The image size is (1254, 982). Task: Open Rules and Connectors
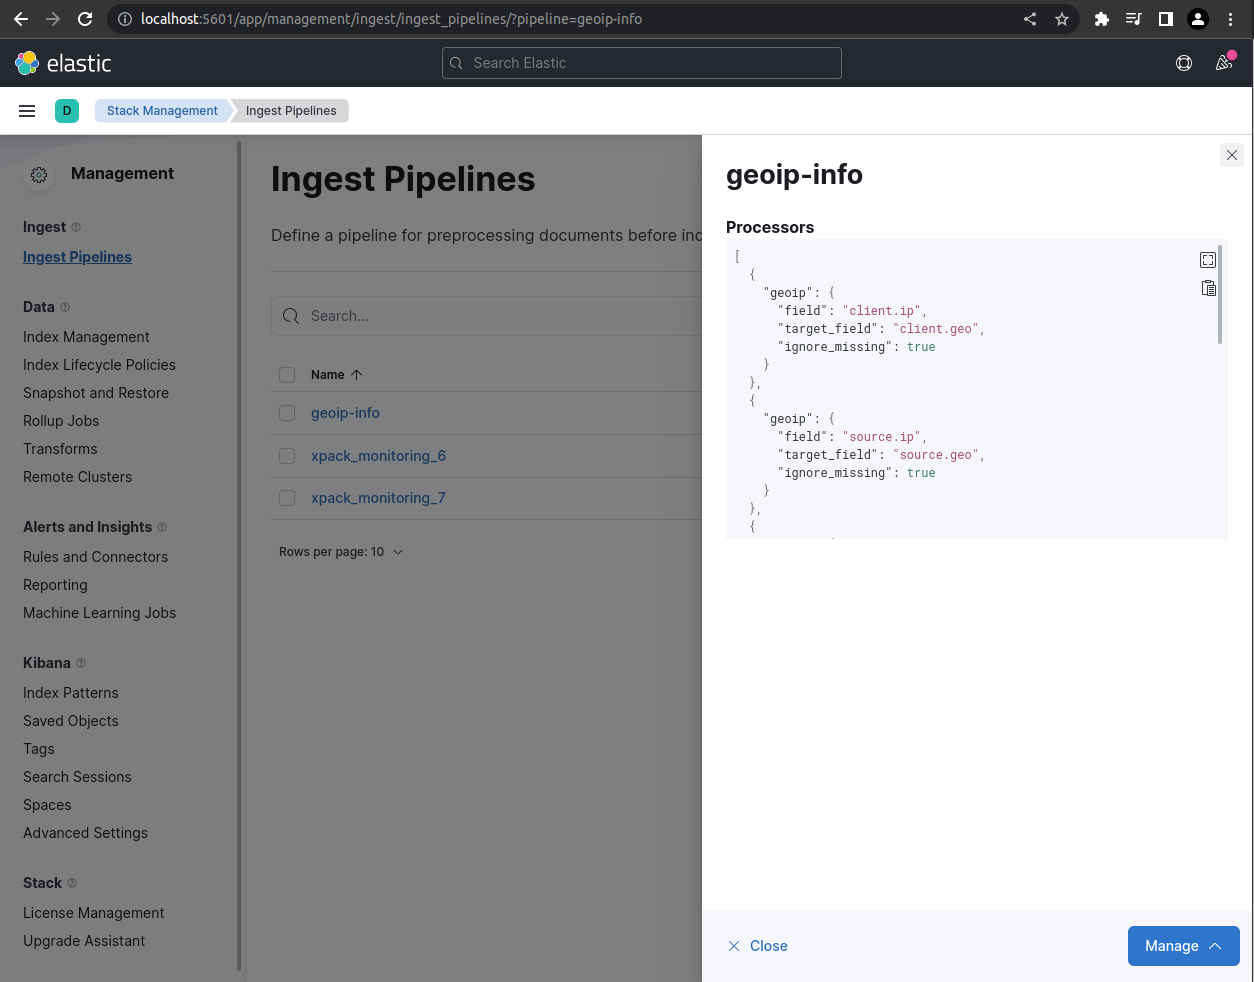coord(95,557)
